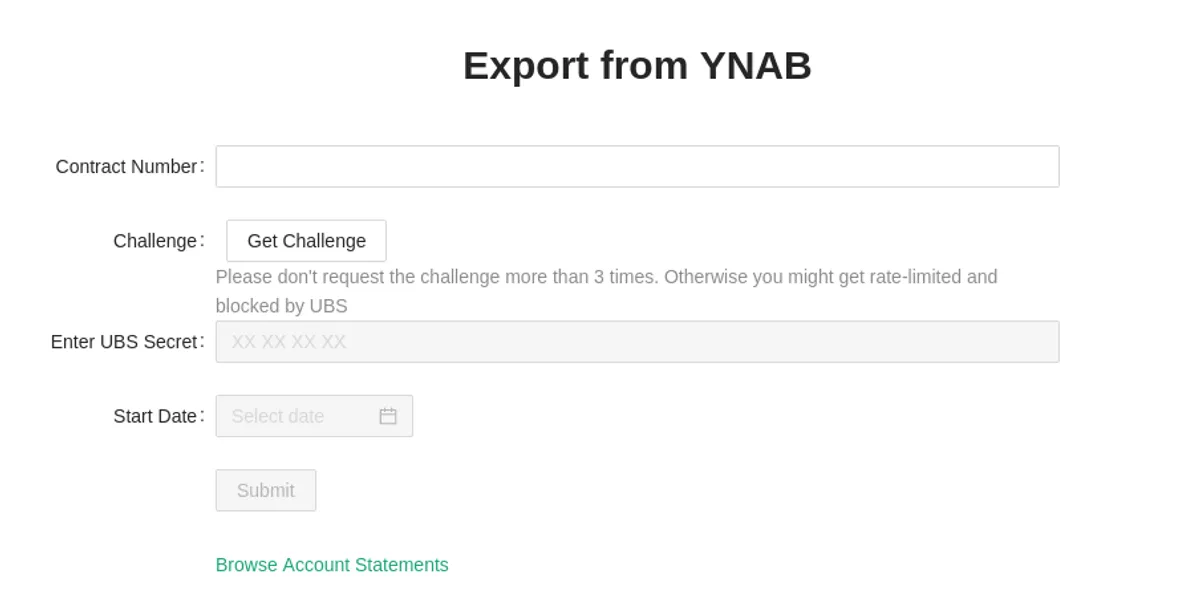Screen dimensions: 1200x605
Task: Click the Start Date label
Action: 156,416
